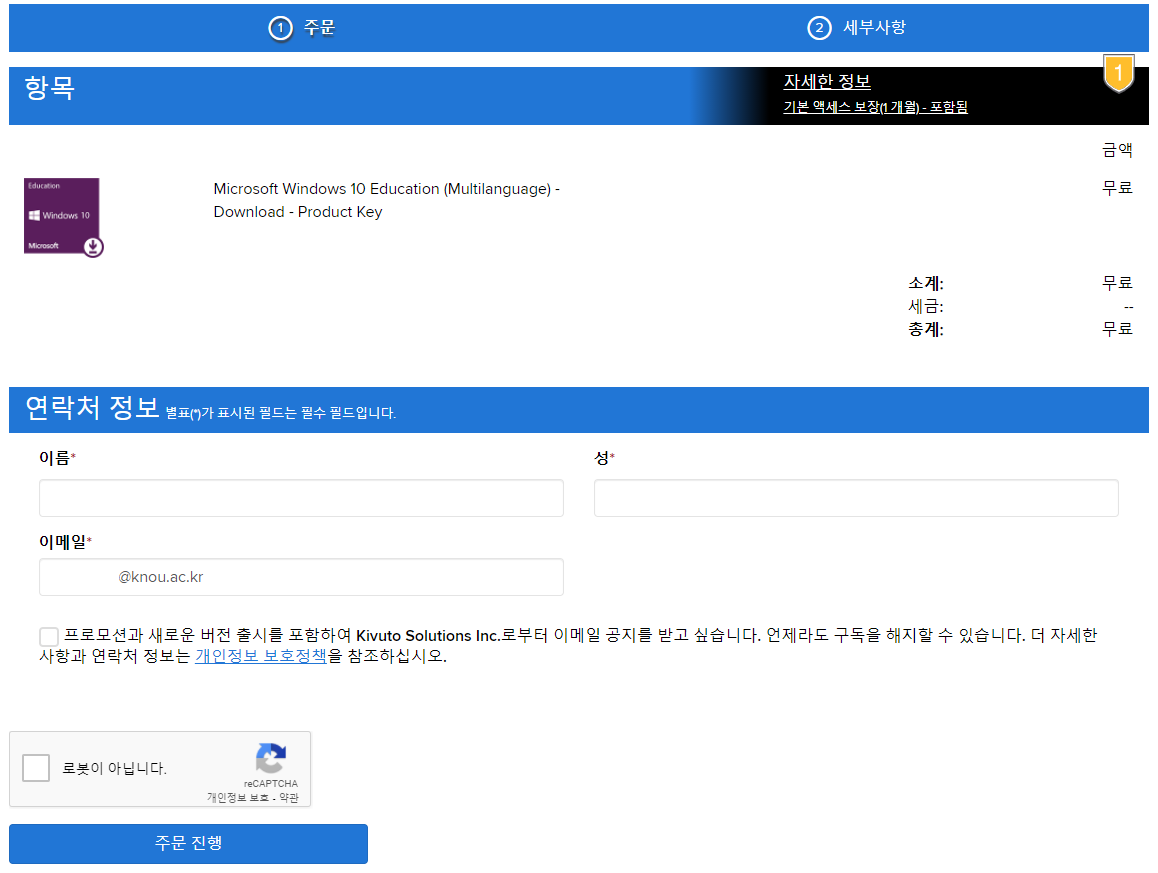Click the 세금 label
The width and height of the screenshot is (1158, 873).
click(925, 307)
